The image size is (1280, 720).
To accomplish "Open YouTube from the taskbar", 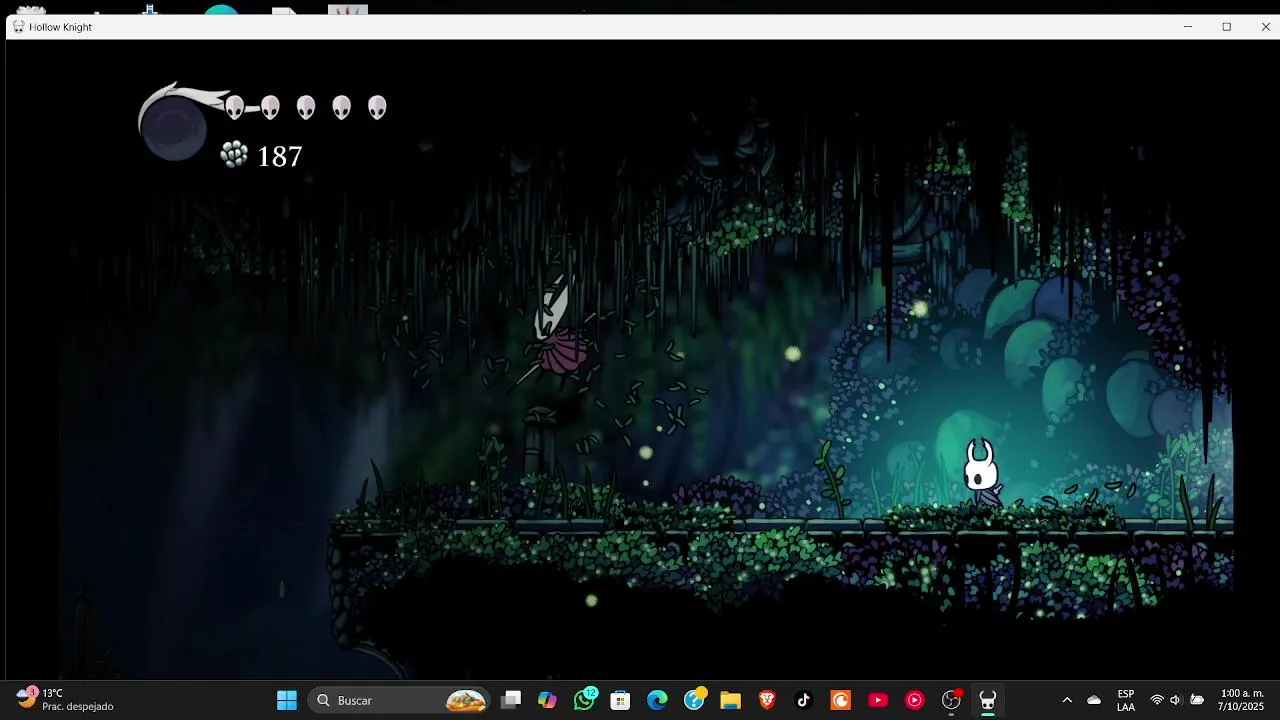I will 878,700.
